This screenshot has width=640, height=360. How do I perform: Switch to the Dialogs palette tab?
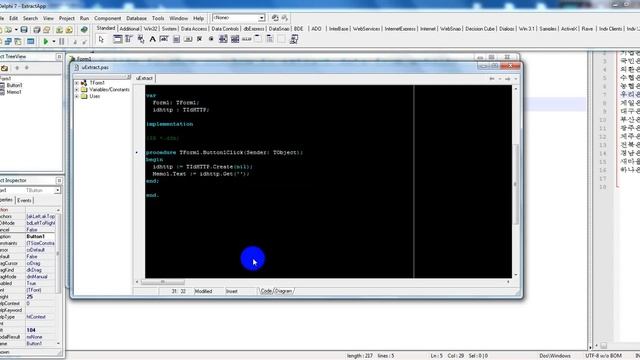pyautogui.click(x=507, y=29)
